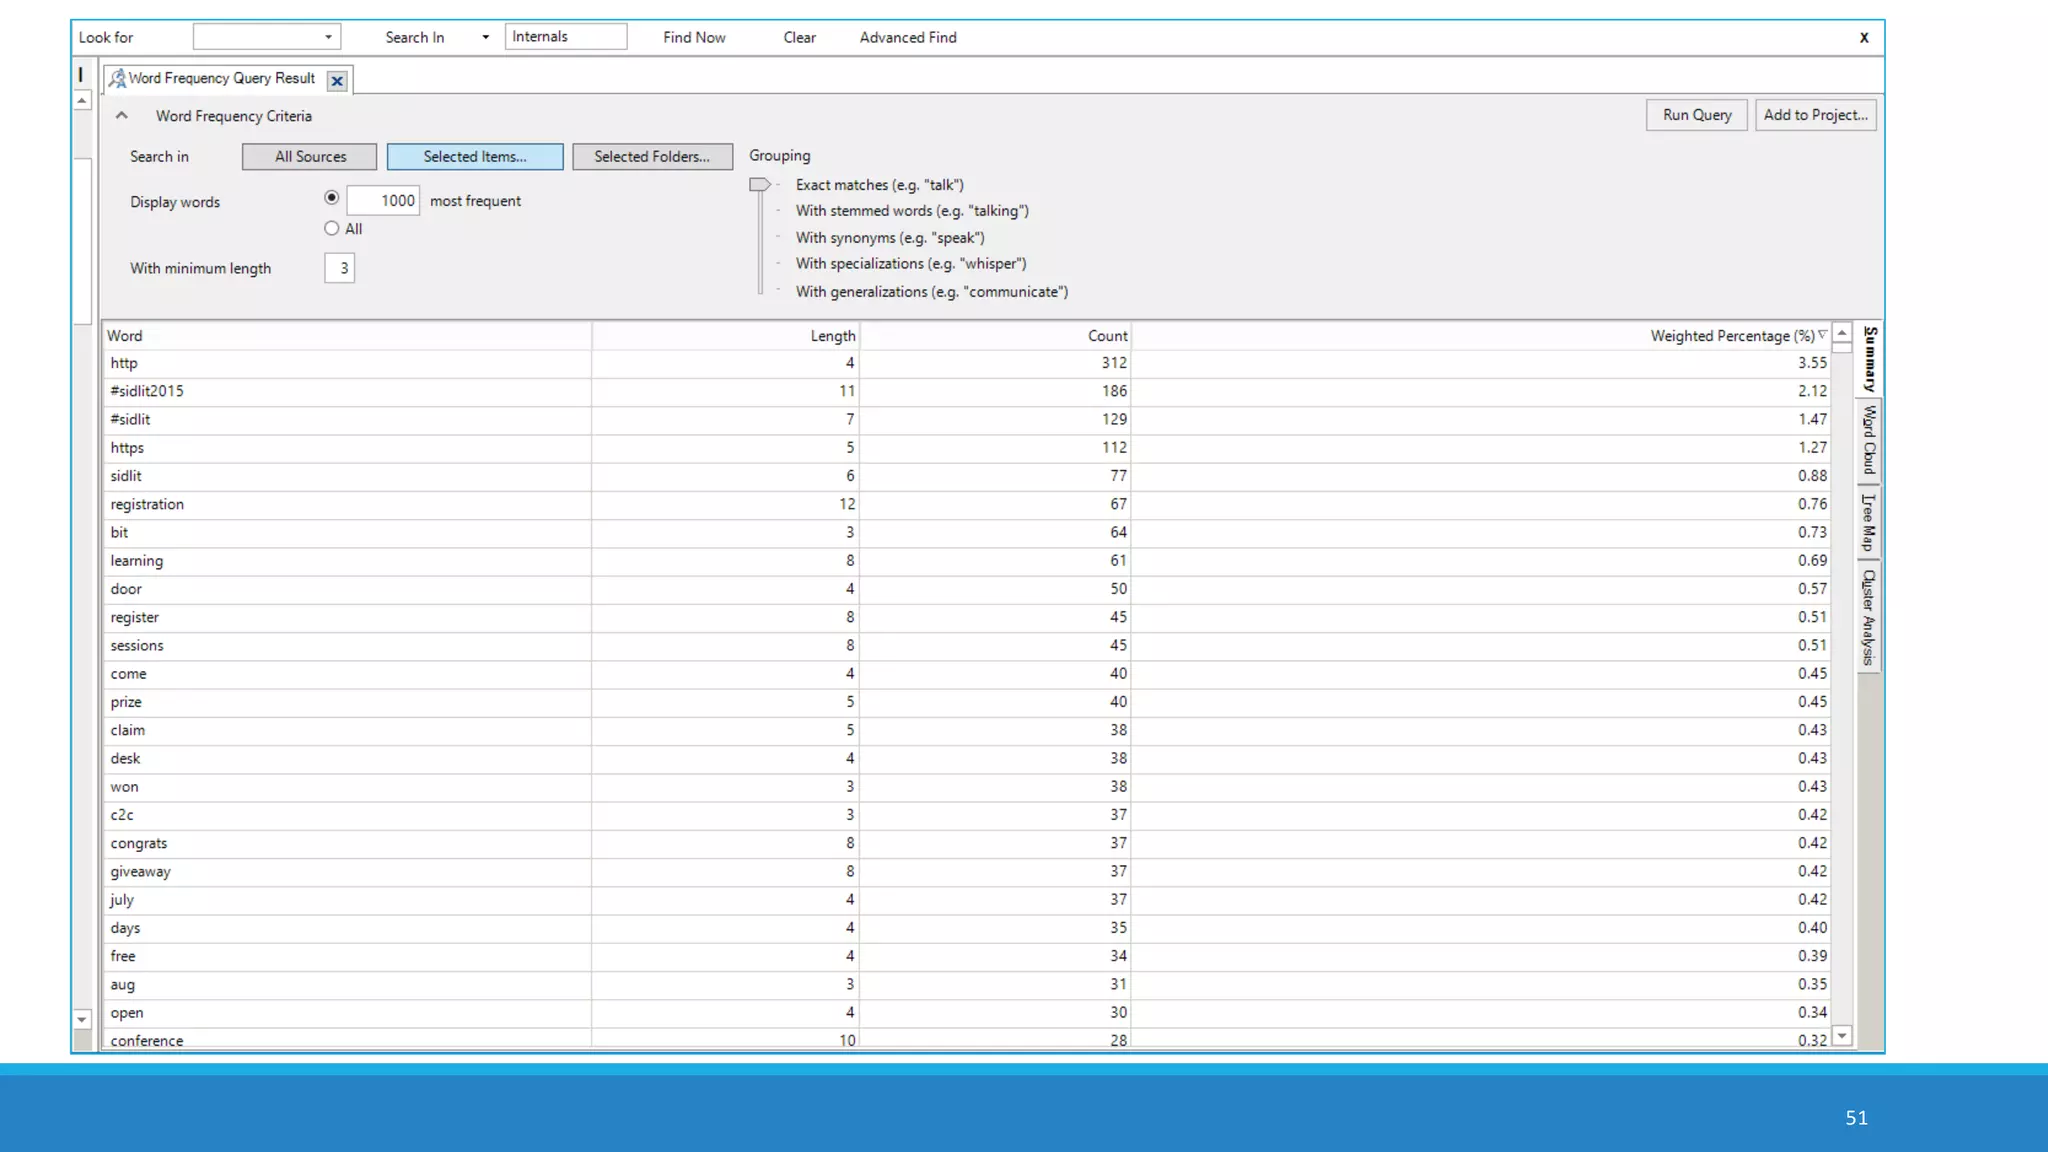Select the 'conference' word row
Image resolution: width=2048 pixels, height=1152 pixels.
pos(967,1039)
